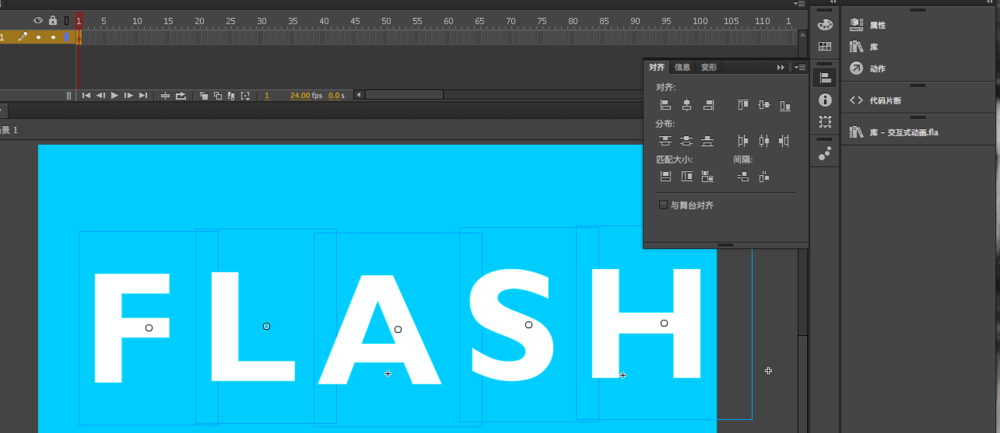This screenshot has height=433, width=1000.
Task: Collapse the icon dock column arrows
Action: pos(833,3)
